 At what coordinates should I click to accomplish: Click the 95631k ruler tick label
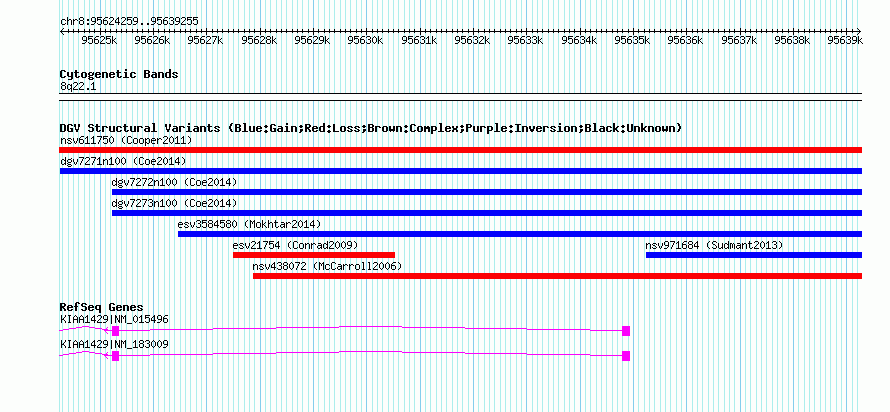coord(419,40)
